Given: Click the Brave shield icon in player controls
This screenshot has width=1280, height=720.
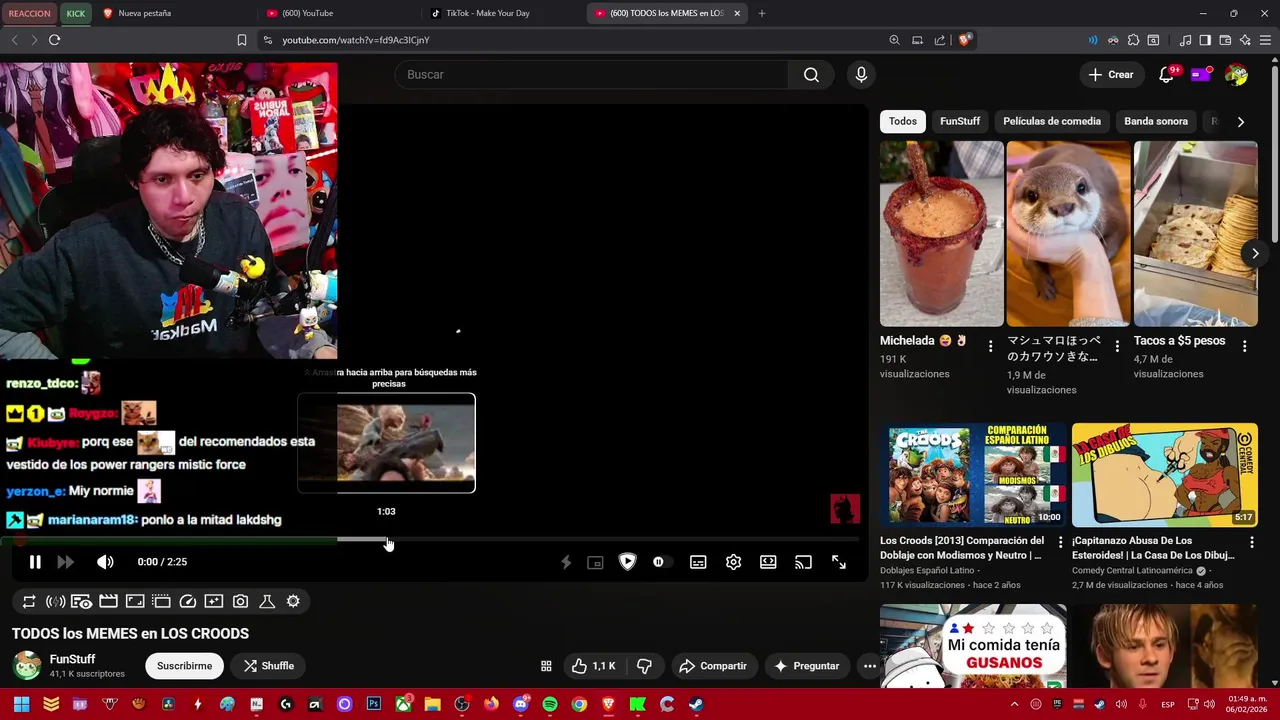Looking at the screenshot, I should point(627,562).
